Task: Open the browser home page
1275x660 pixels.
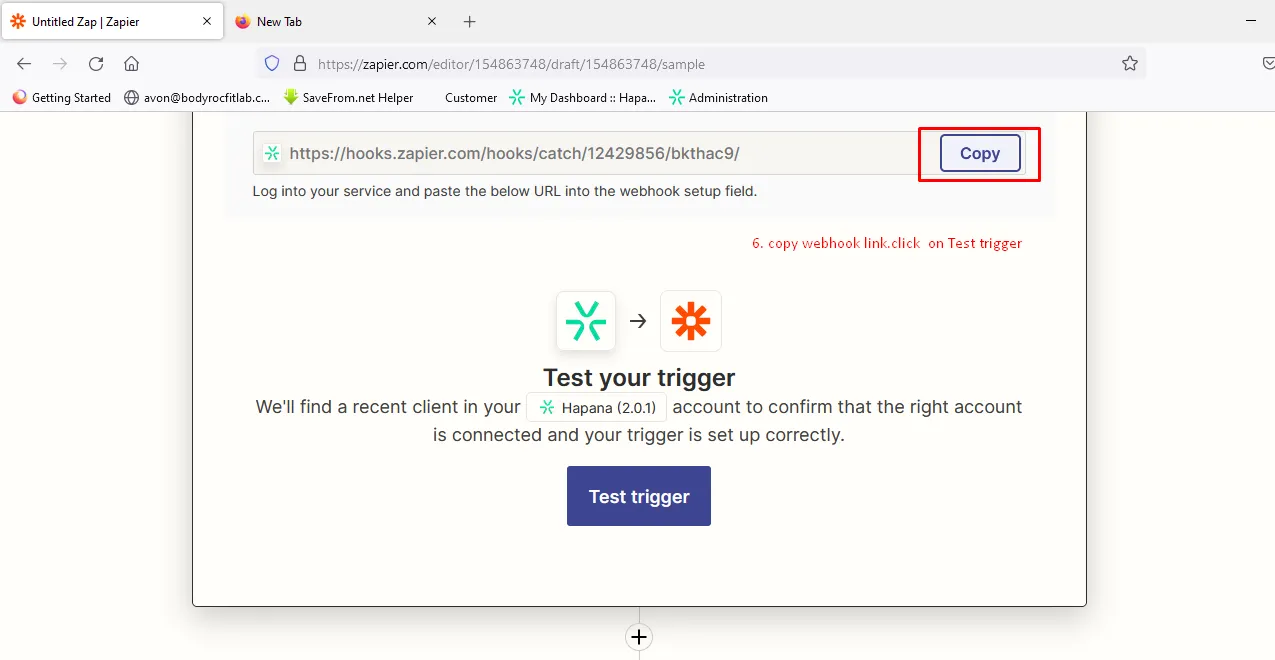Action: [131, 63]
